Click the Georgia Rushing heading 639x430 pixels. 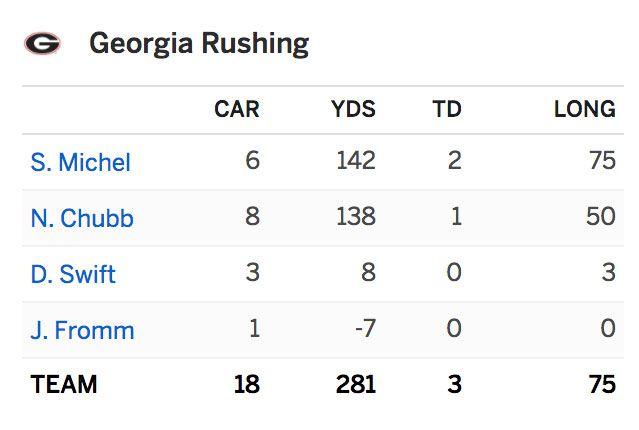(x=198, y=44)
